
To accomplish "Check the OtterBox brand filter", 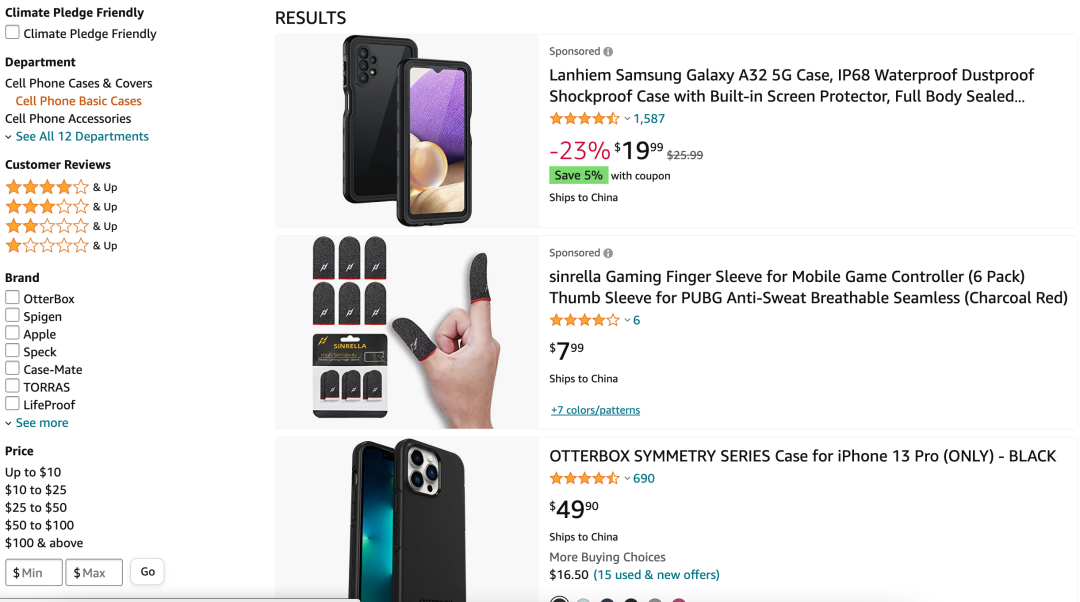I will (x=13, y=298).
